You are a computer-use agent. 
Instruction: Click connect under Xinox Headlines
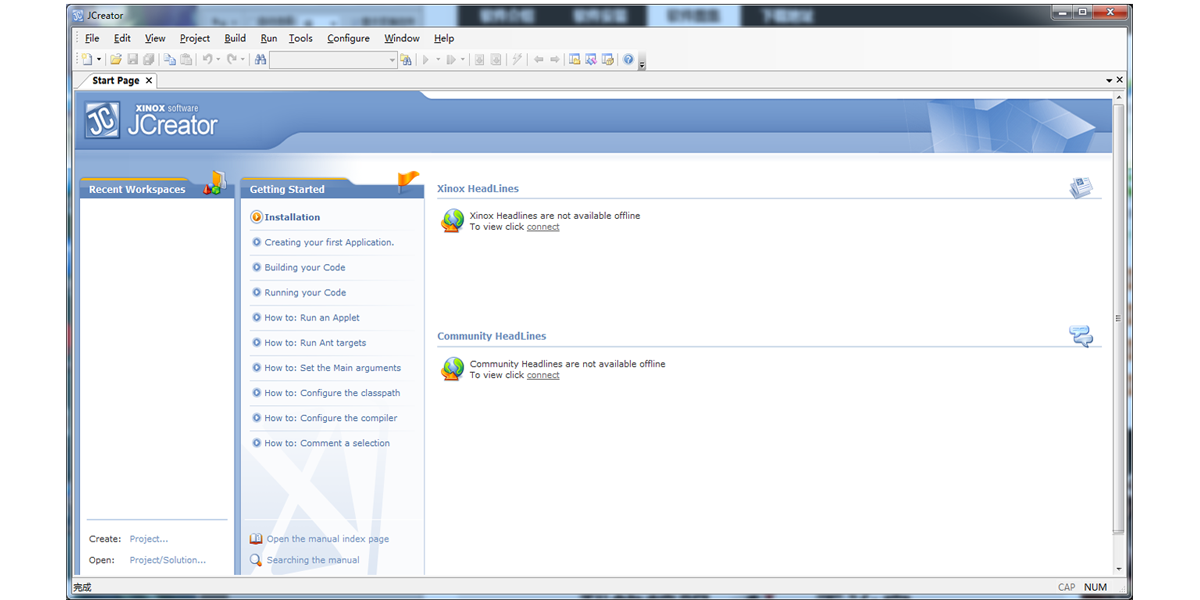(543, 227)
